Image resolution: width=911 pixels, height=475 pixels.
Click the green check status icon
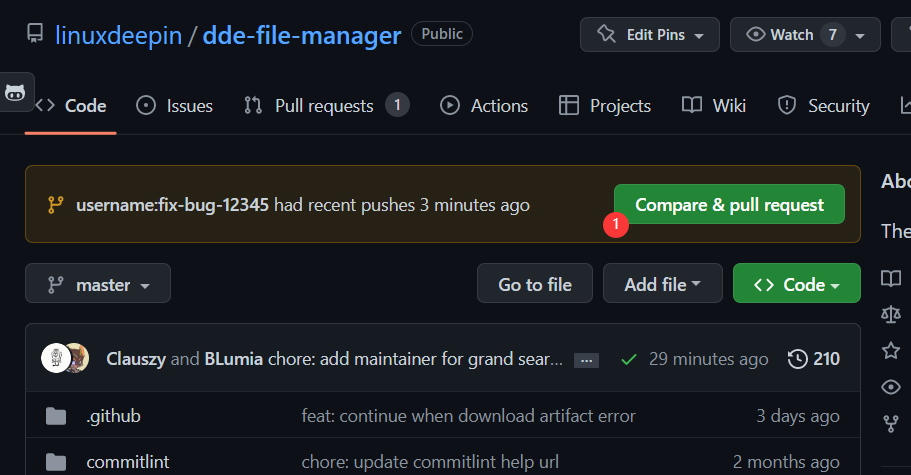coord(629,359)
